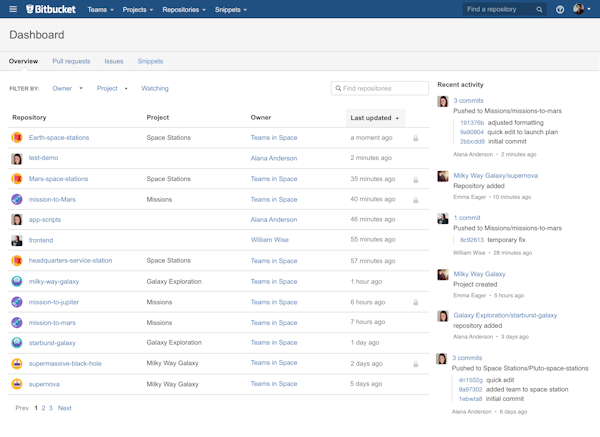Click the Repository column header
The width and height of the screenshot is (600, 437).
(29, 117)
